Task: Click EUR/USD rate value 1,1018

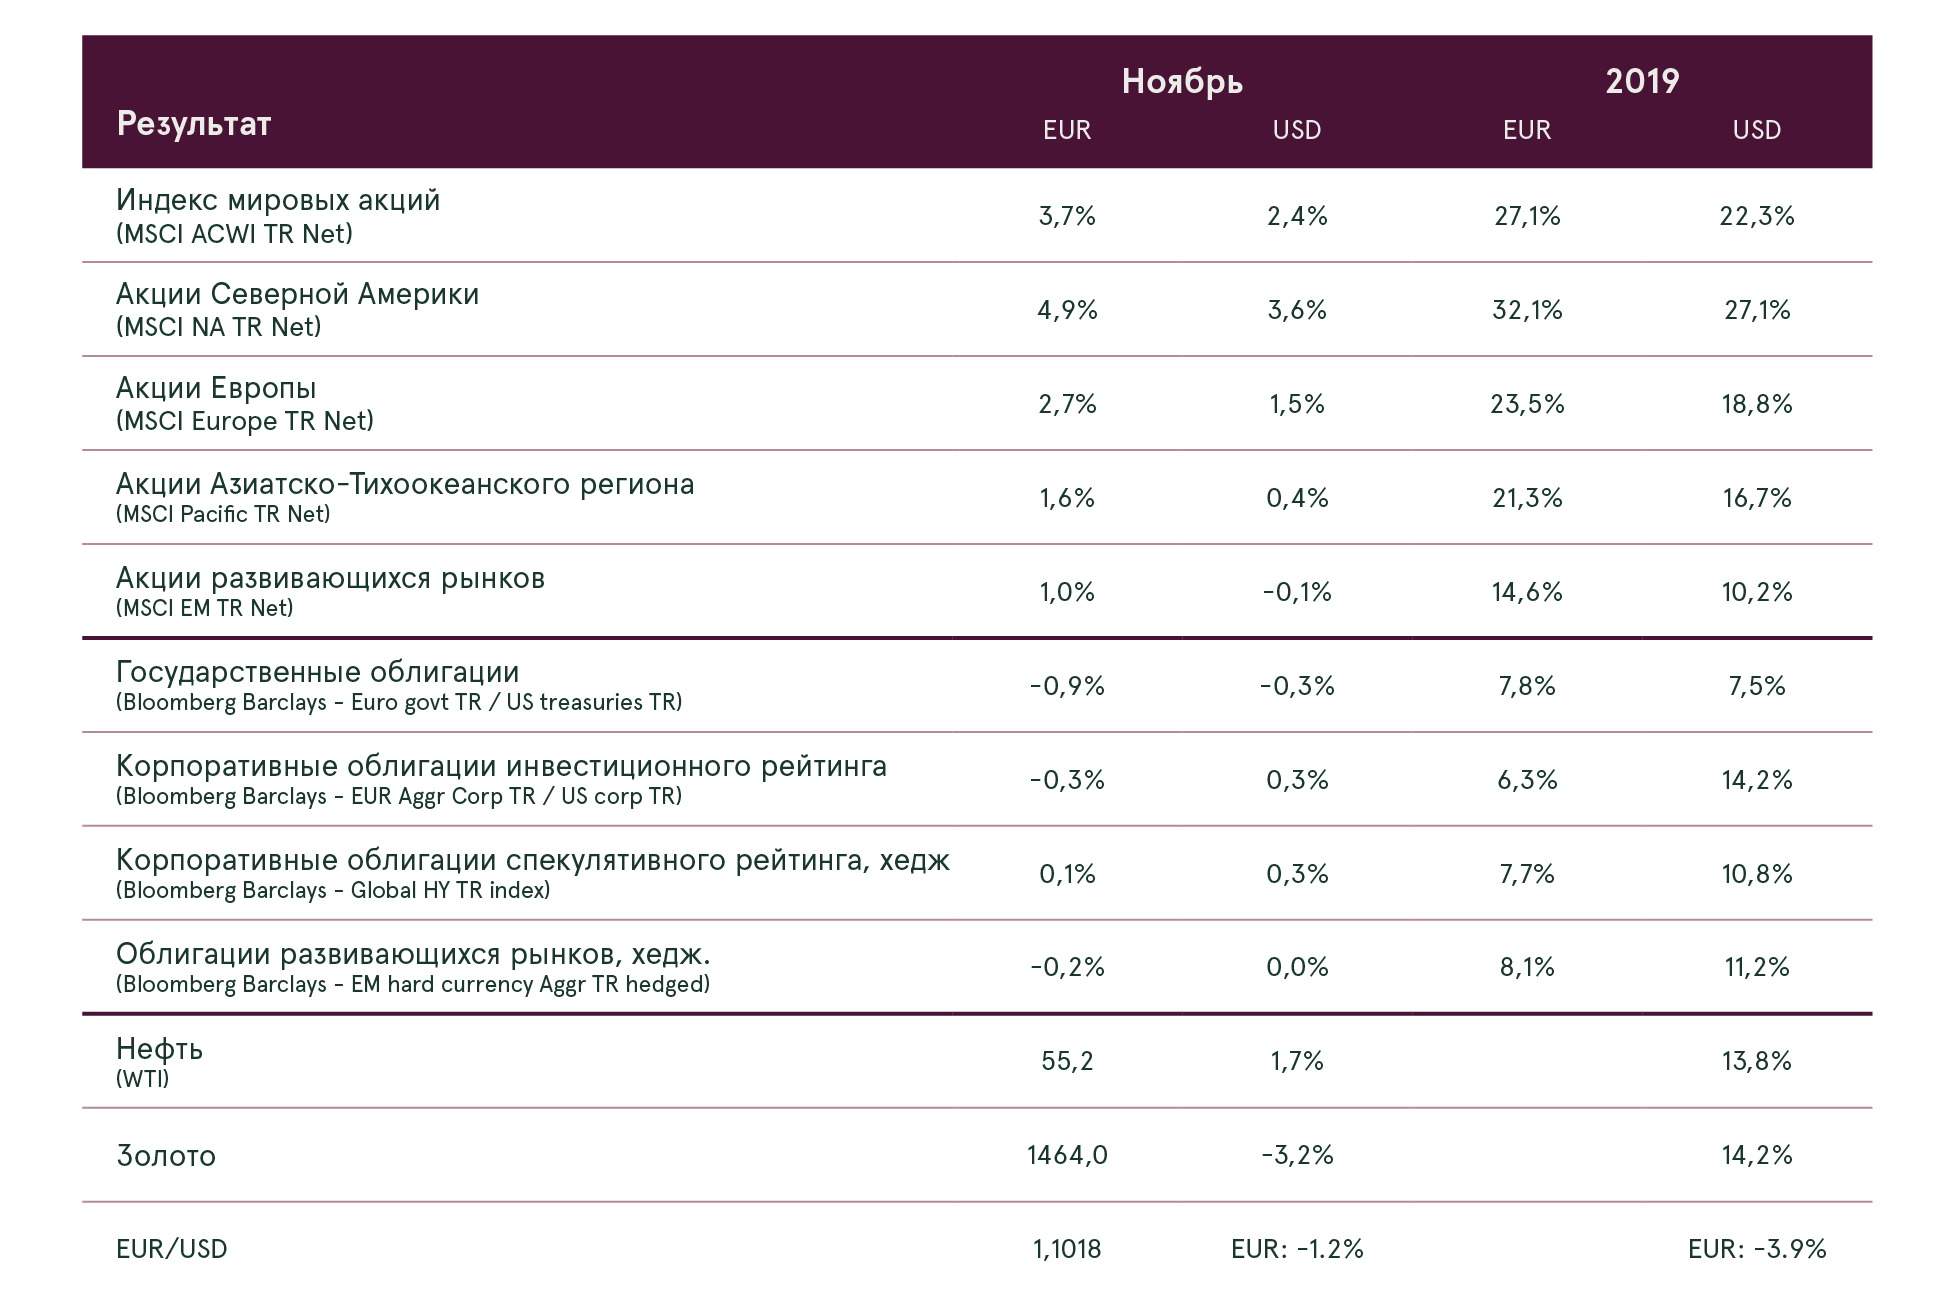Action: click(x=1067, y=1250)
